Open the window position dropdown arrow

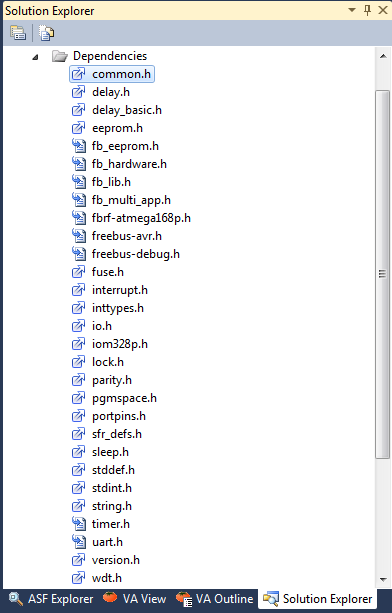coord(352,10)
